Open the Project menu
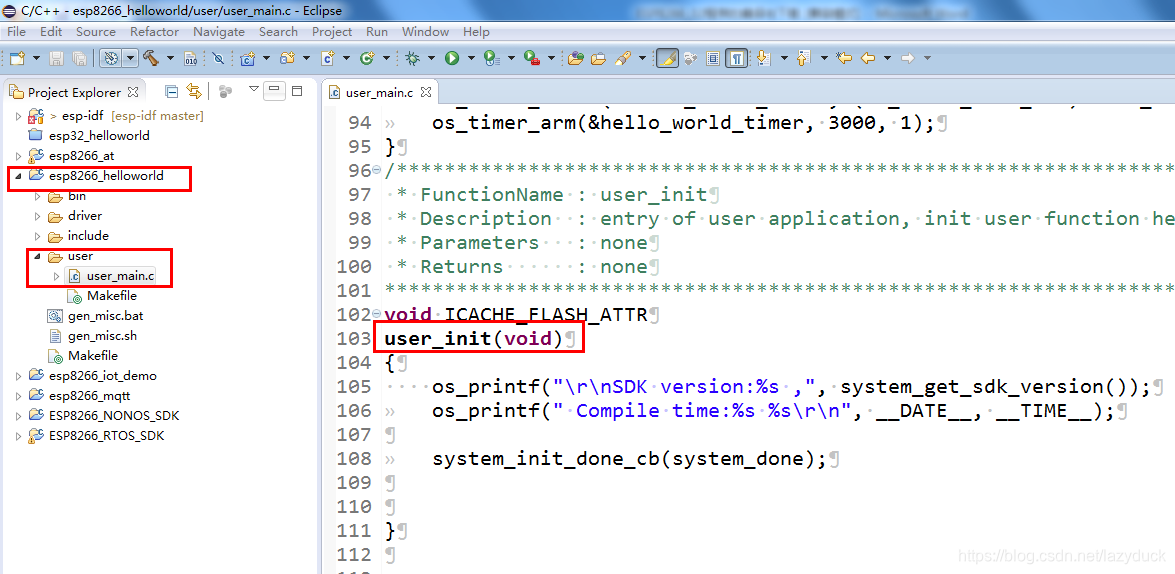Screen dimensions: 1175x574 point(332,31)
